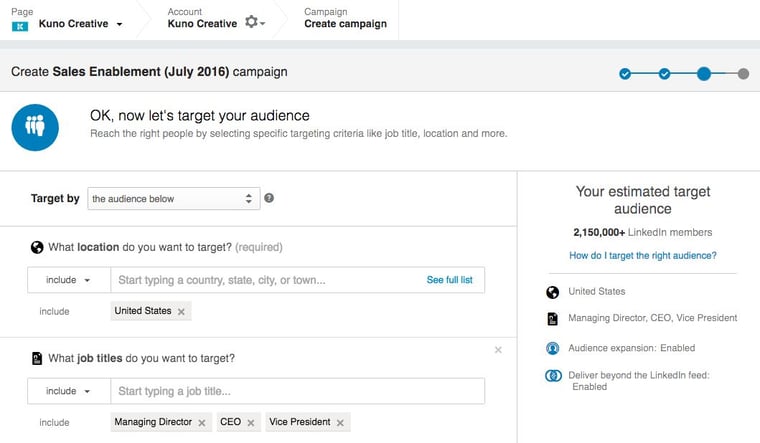
Task: Click the Kuno Creative page logo icon
Action: click(x=19, y=24)
